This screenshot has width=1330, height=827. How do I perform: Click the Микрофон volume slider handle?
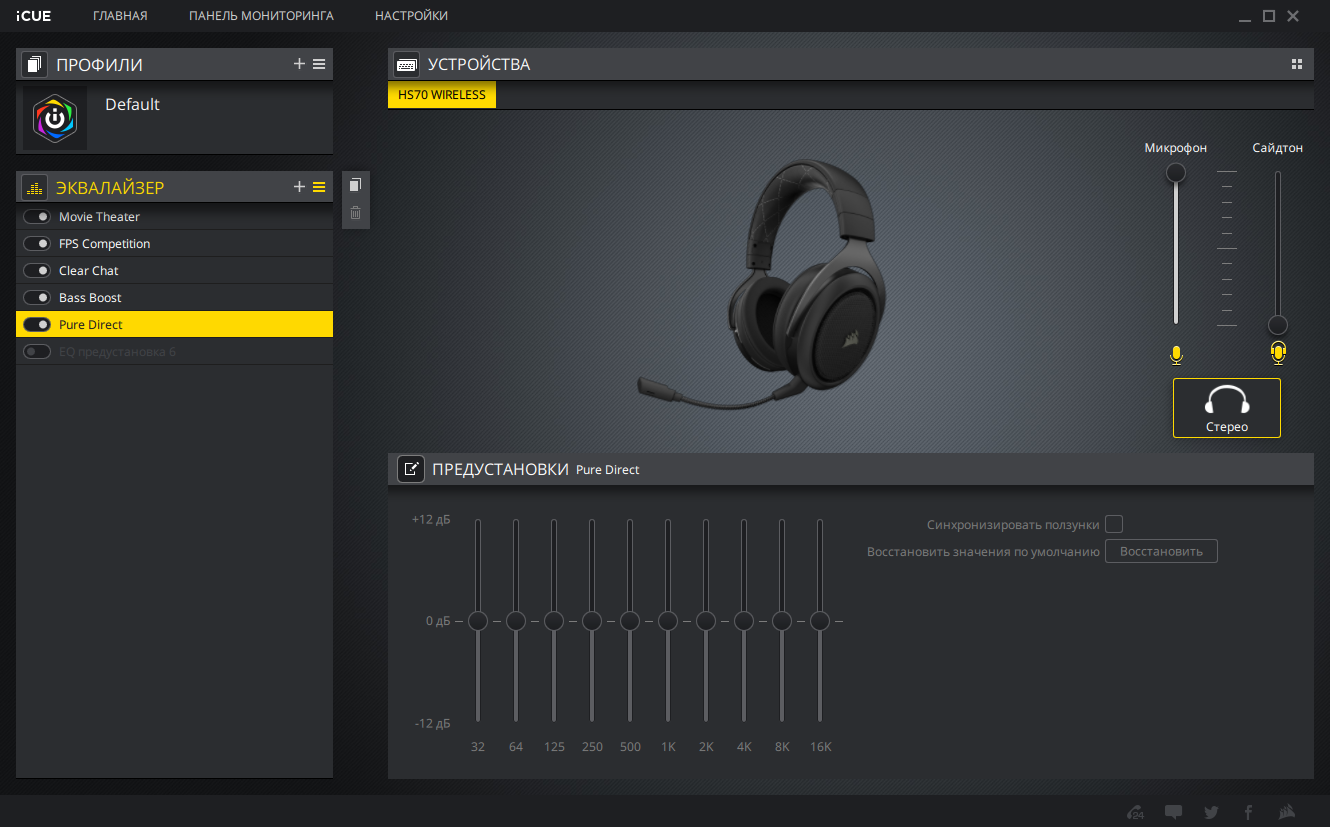(1176, 173)
